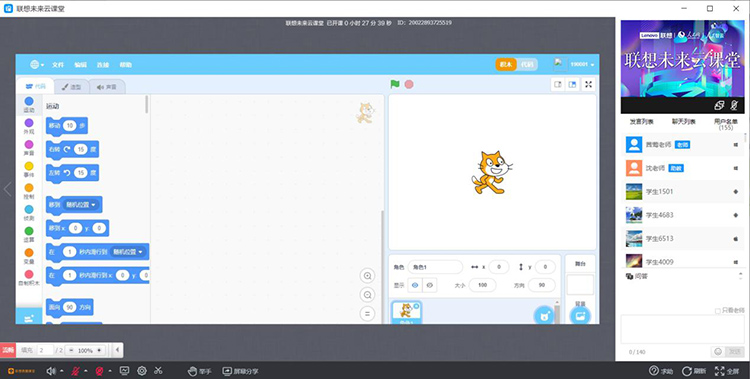Click the 屏幕分享 screen share button
The image size is (750, 379).
[x=240, y=371]
